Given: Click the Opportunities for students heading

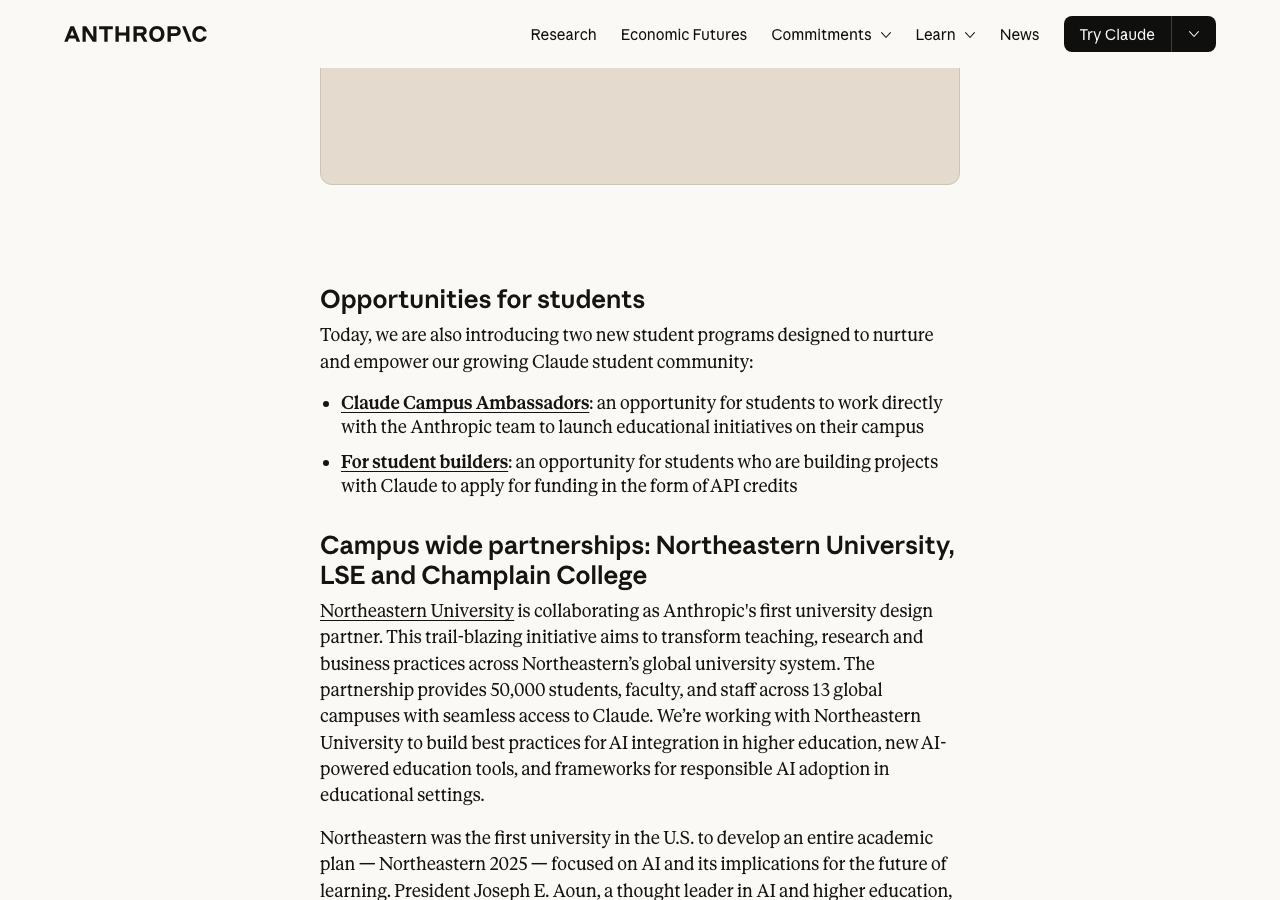Looking at the screenshot, I should 482,299.
